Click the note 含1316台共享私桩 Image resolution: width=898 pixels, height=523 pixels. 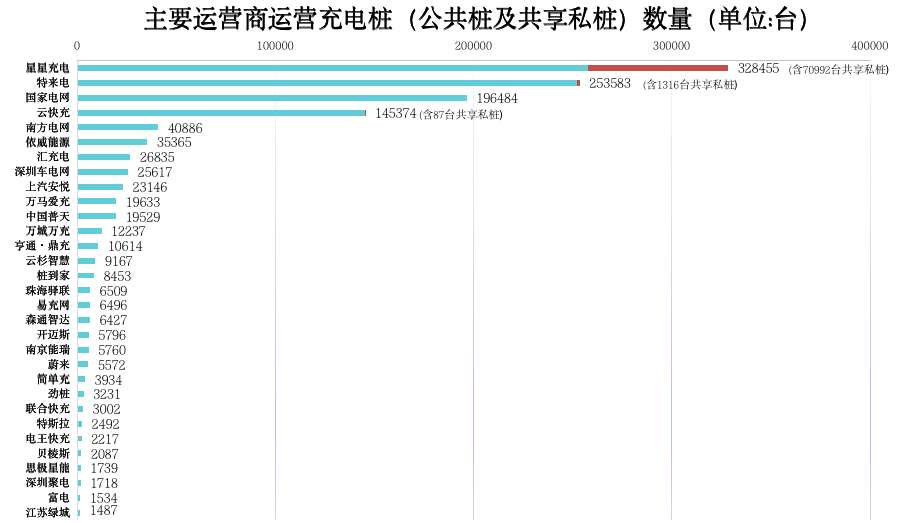690,84
